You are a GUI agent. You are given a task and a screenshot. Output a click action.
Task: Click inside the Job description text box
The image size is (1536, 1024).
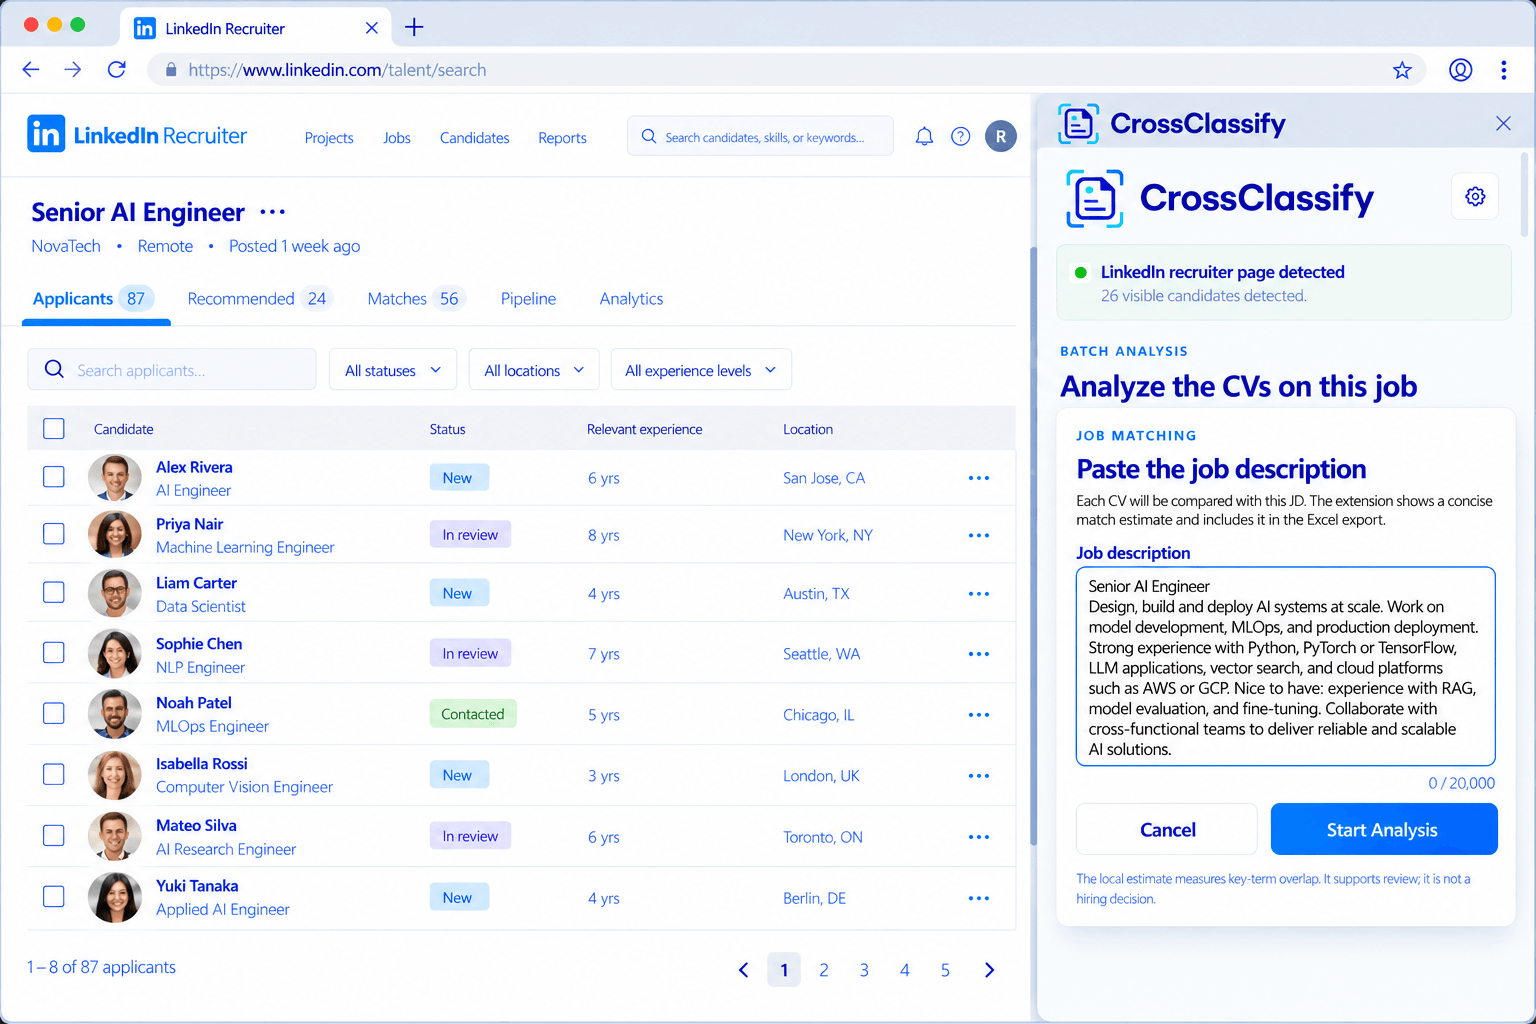coord(1285,667)
